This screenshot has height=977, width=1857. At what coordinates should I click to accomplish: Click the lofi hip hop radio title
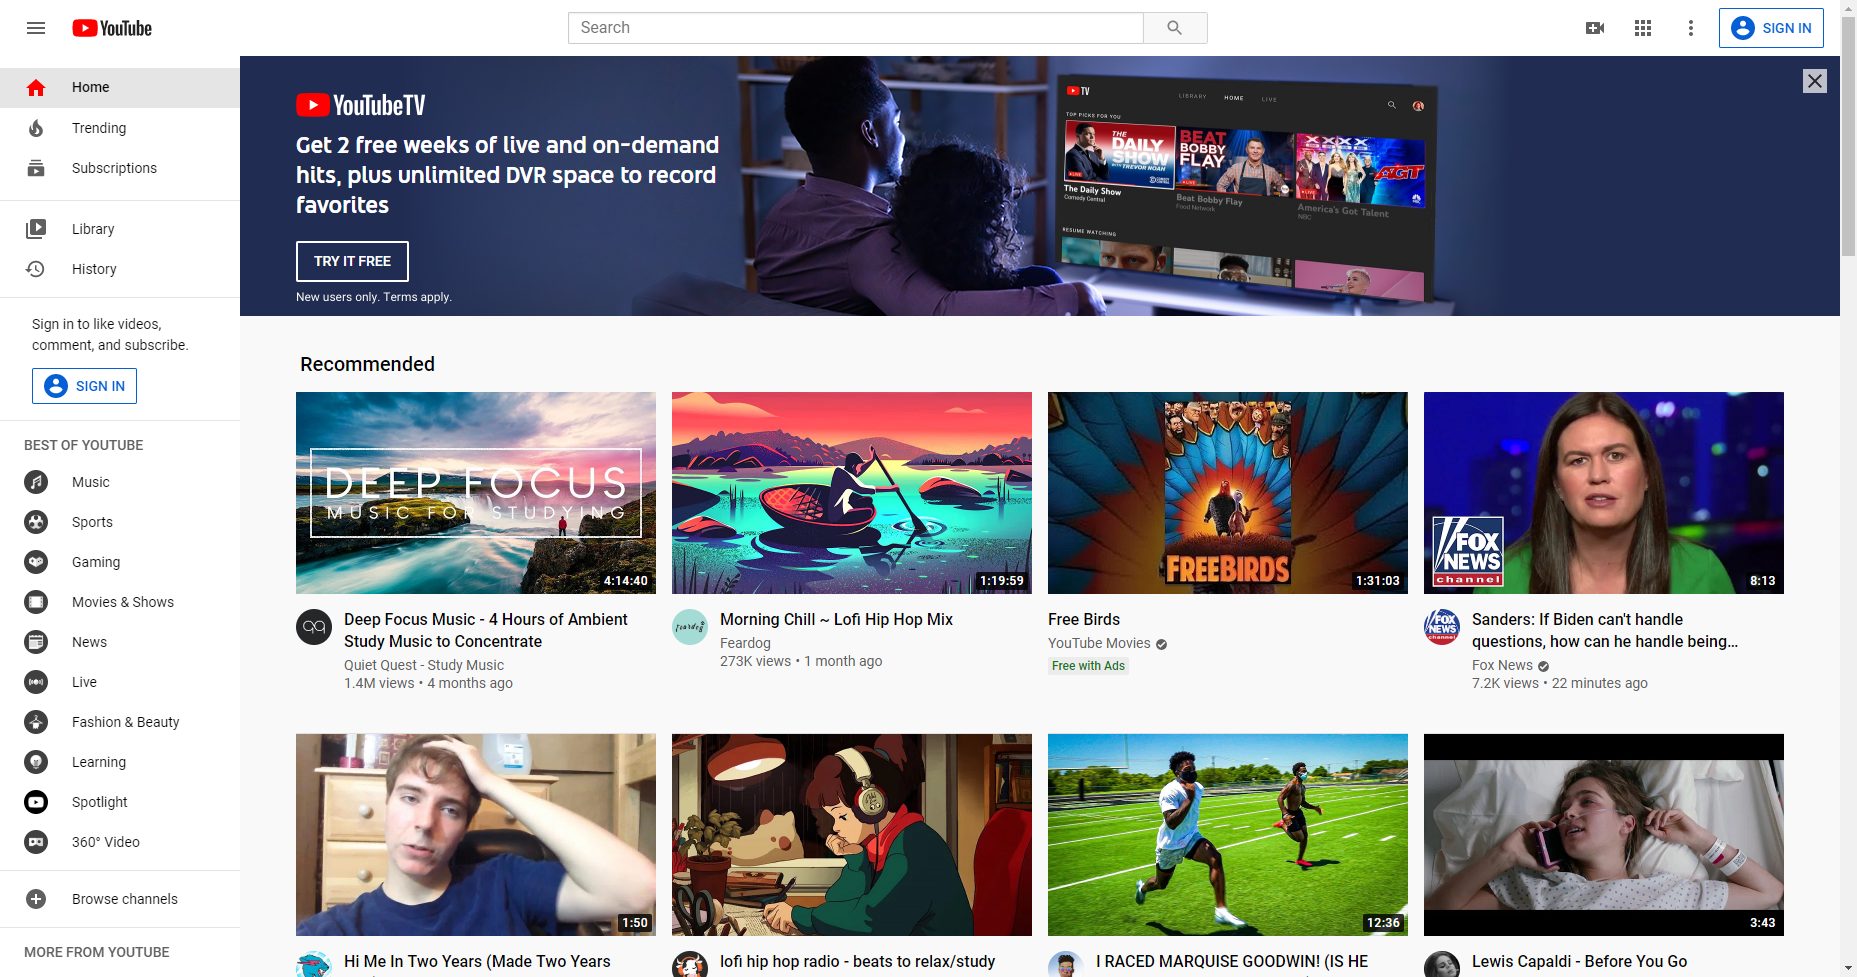(x=857, y=961)
